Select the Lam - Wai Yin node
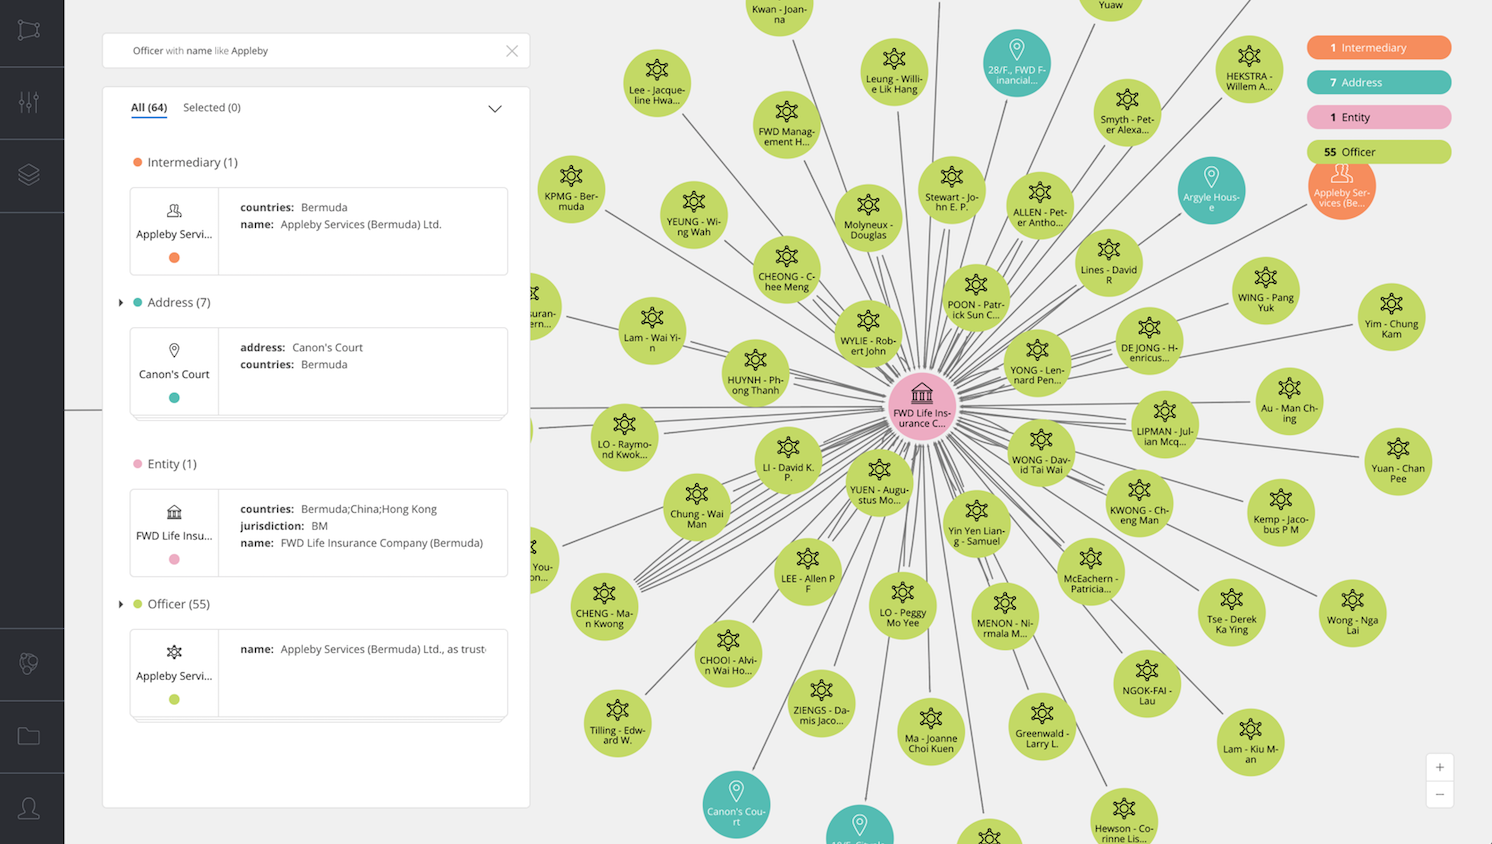1492x844 pixels. 652,331
